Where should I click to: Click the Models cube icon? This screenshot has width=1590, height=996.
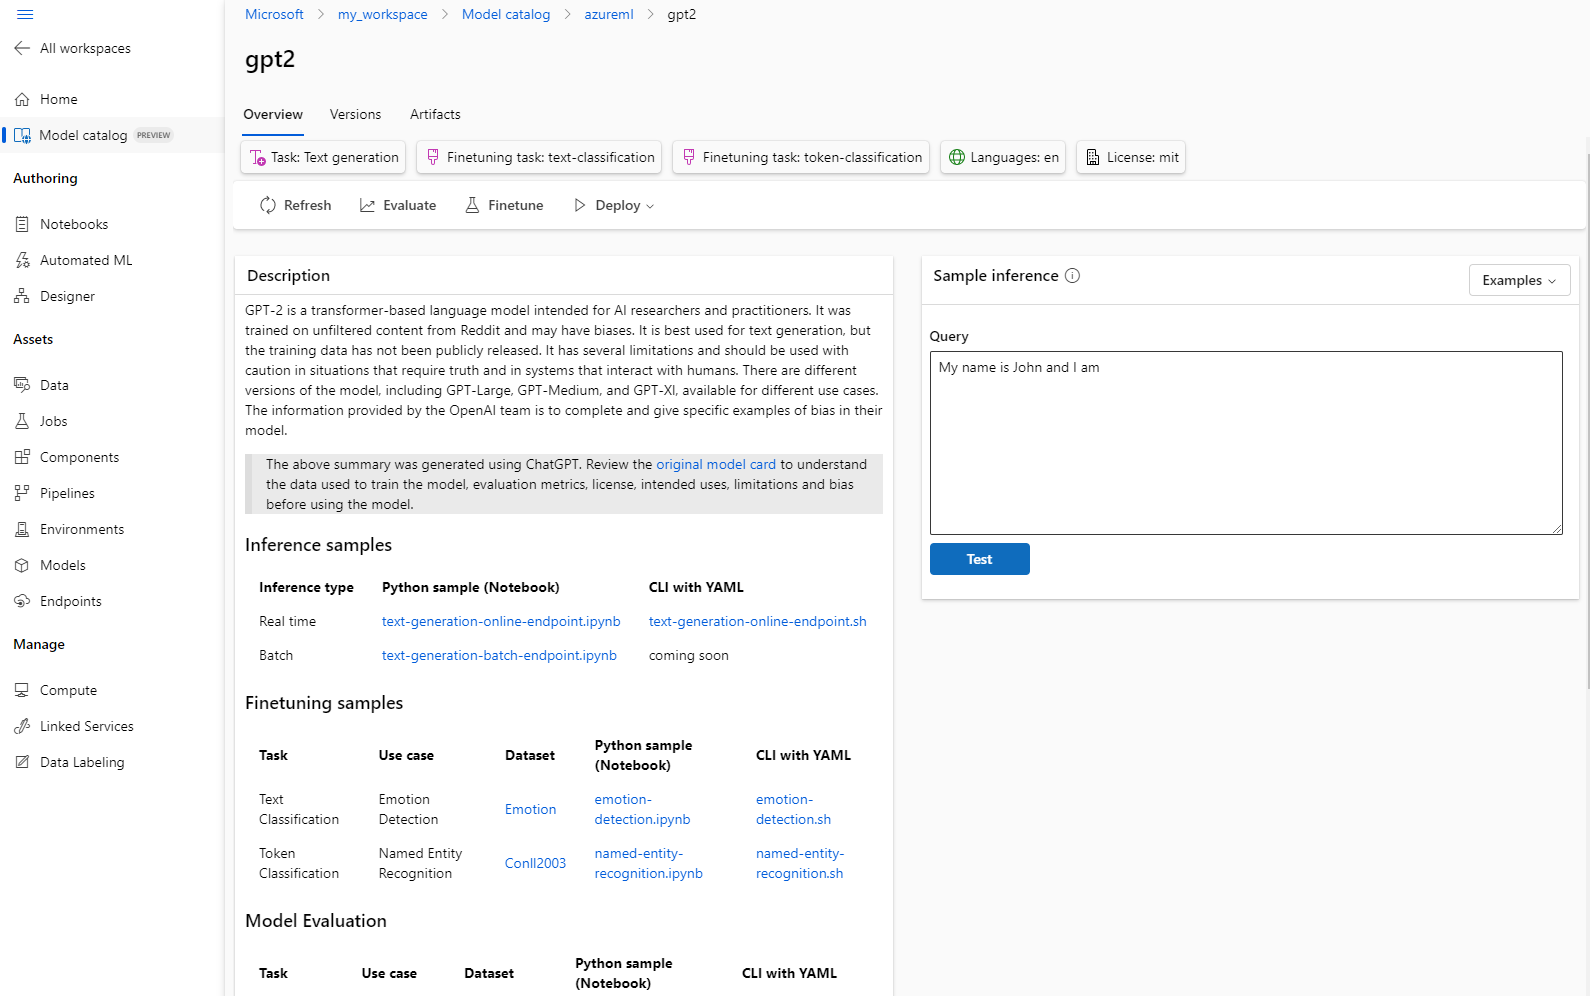tap(22, 565)
